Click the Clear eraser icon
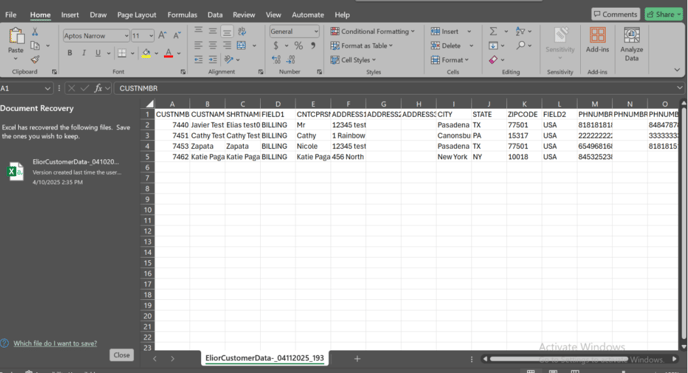688x373 pixels. click(x=493, y=60)
